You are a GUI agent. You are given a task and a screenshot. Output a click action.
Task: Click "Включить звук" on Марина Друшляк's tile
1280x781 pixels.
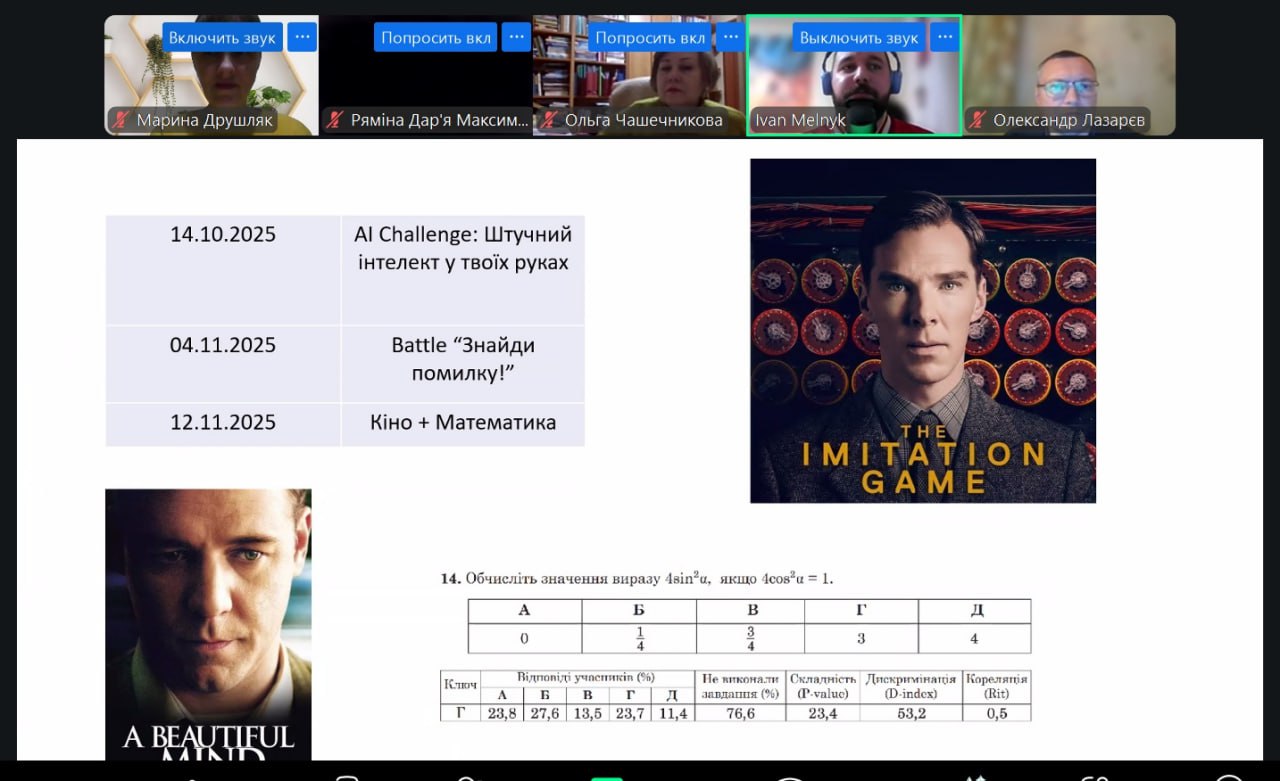(222, 38)
